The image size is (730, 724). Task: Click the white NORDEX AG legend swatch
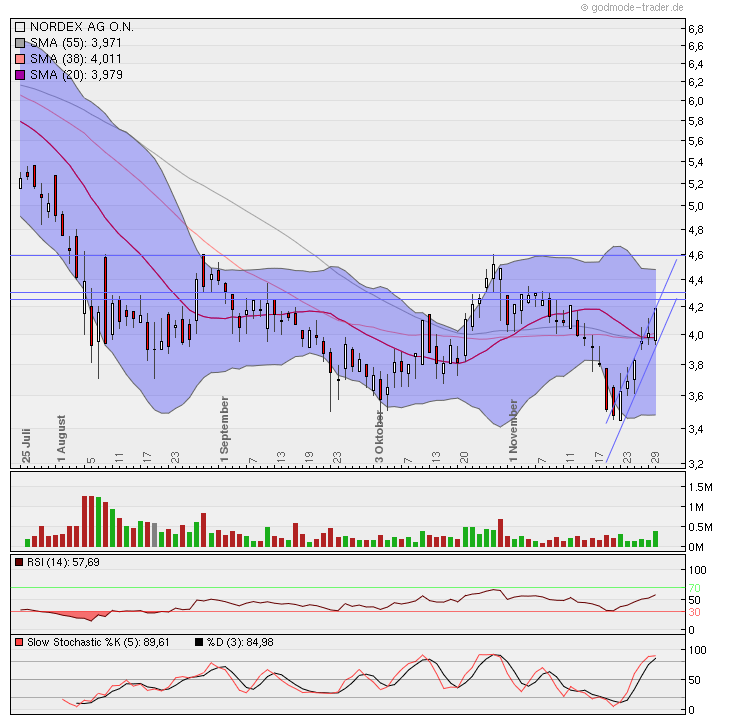tap(20, 27)
